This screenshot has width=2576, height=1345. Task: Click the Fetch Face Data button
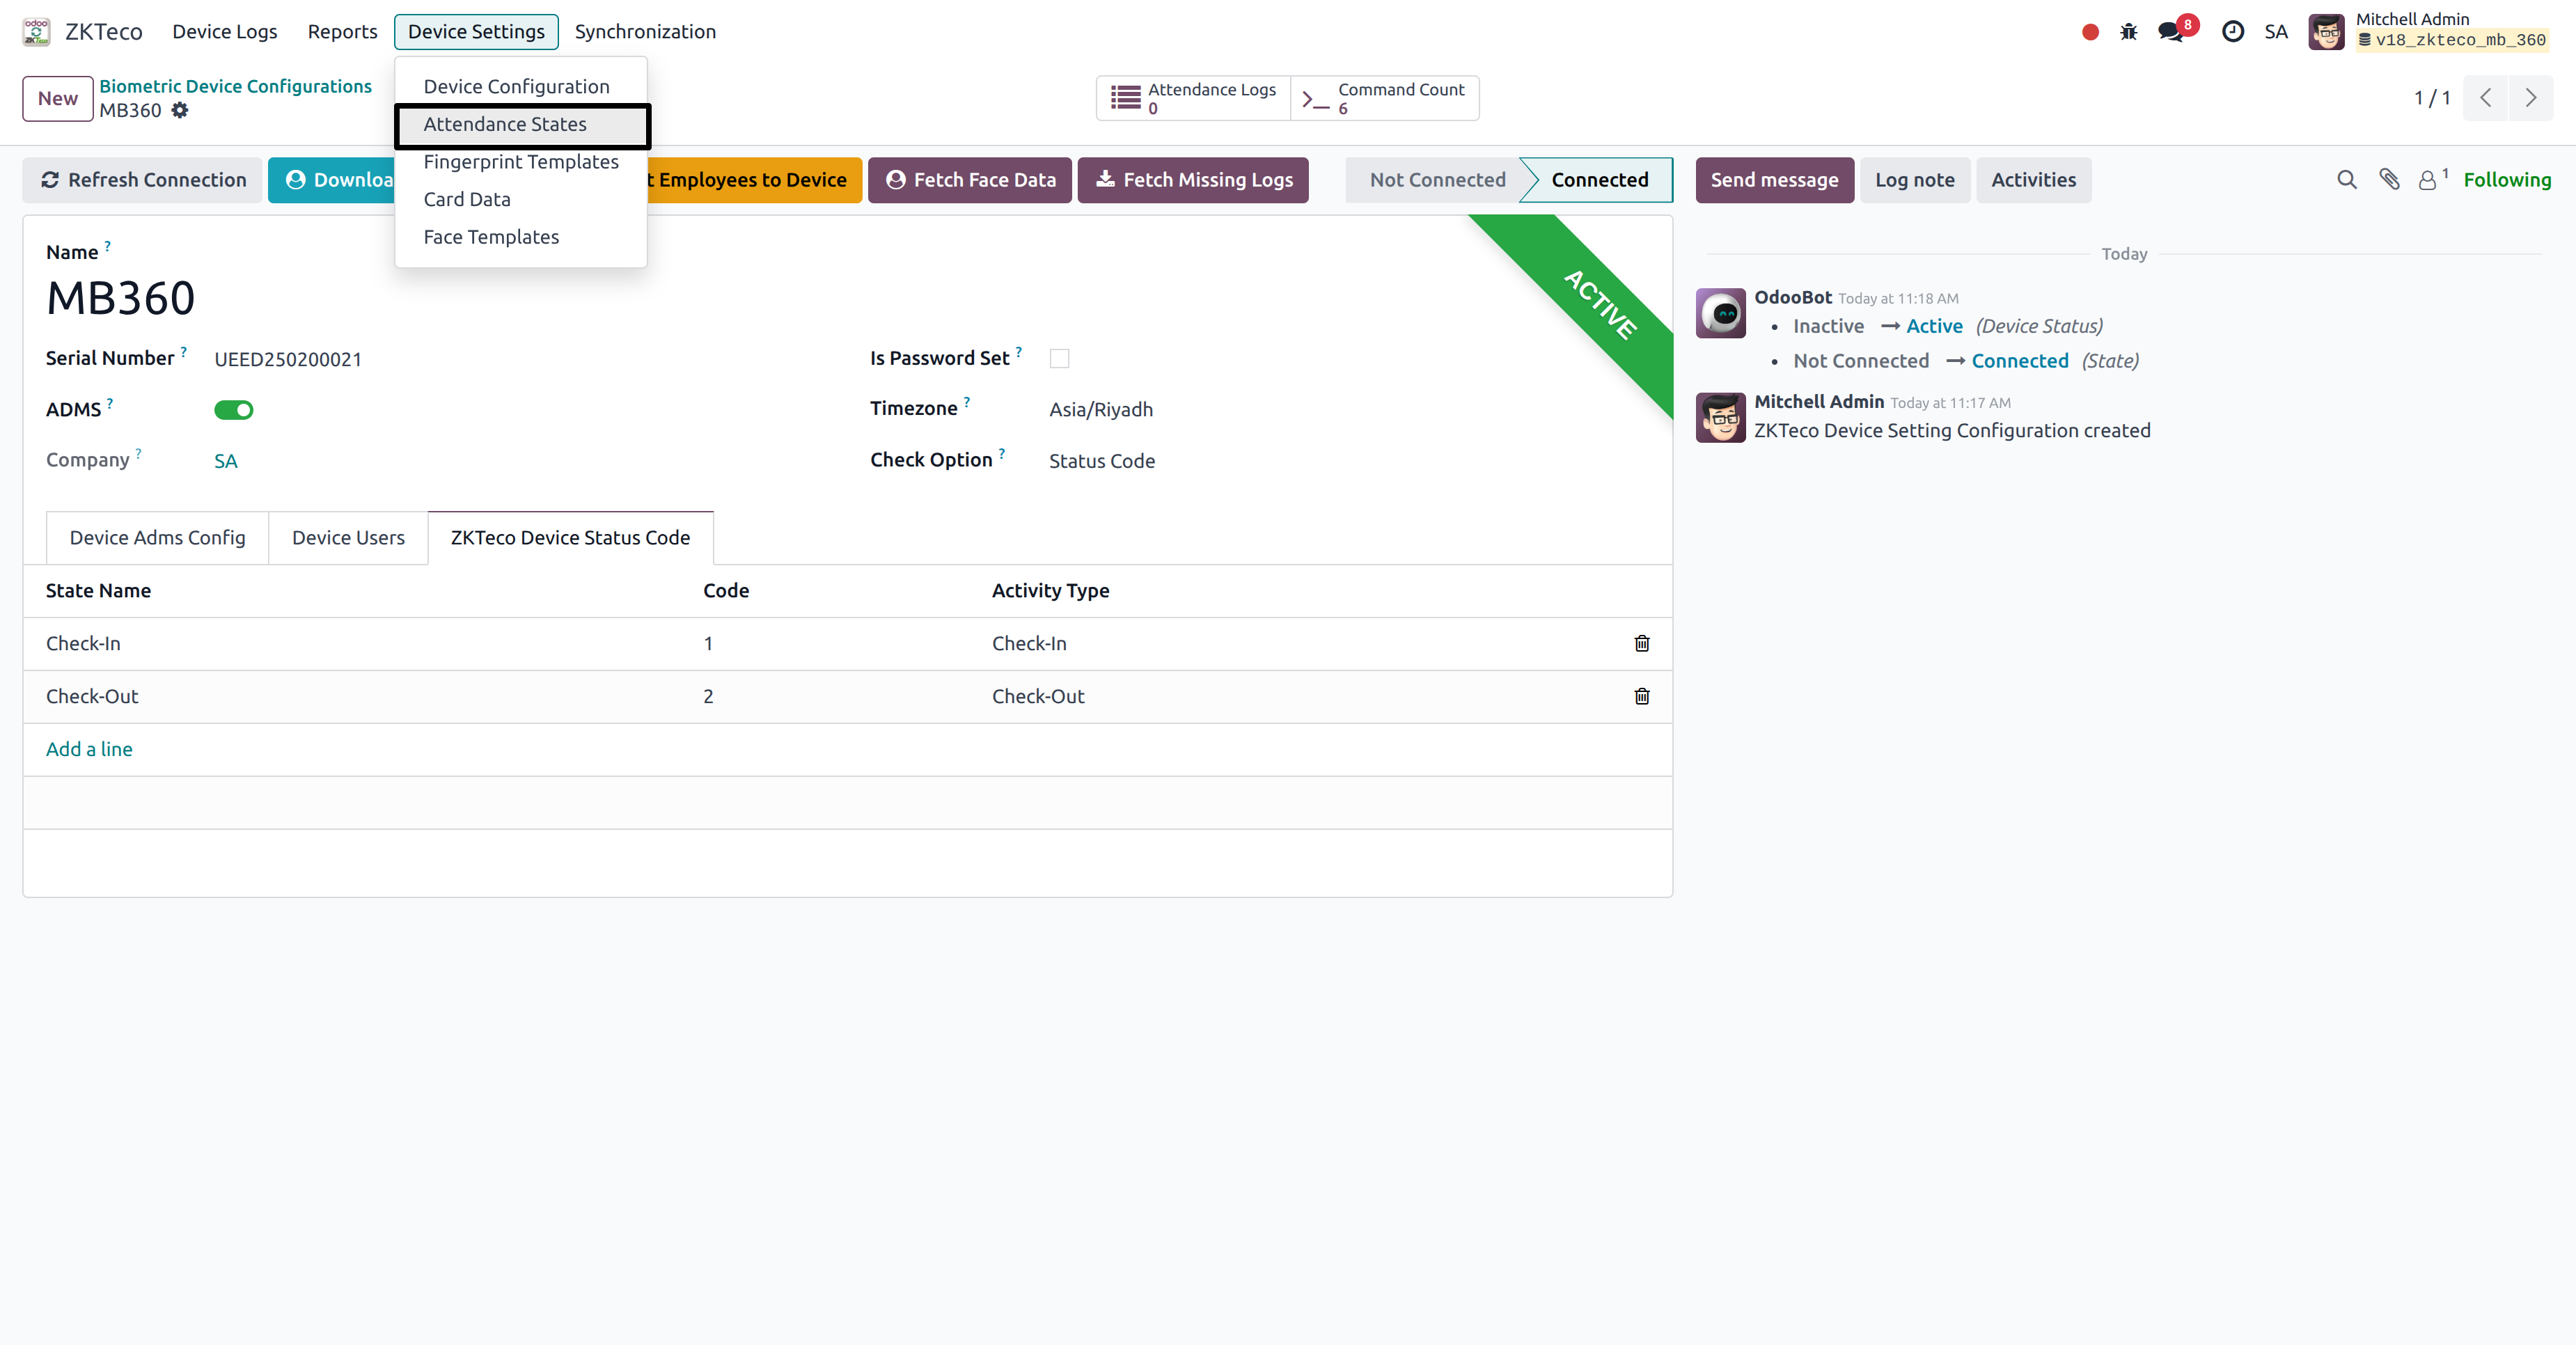pos(969,180)
